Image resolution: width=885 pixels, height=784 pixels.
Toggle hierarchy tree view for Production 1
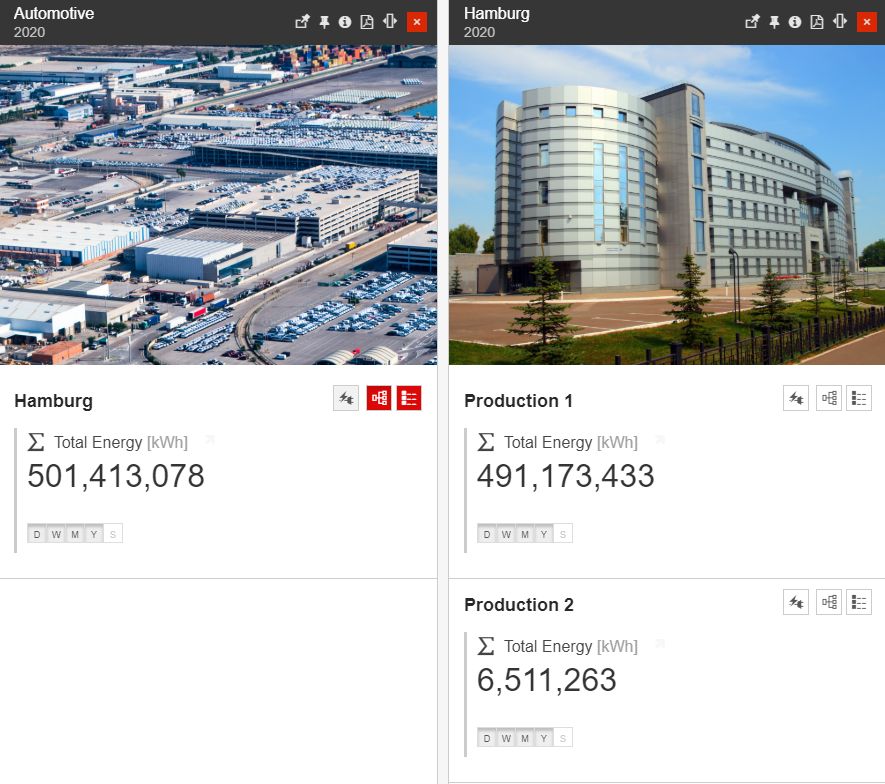pos(829,398)
